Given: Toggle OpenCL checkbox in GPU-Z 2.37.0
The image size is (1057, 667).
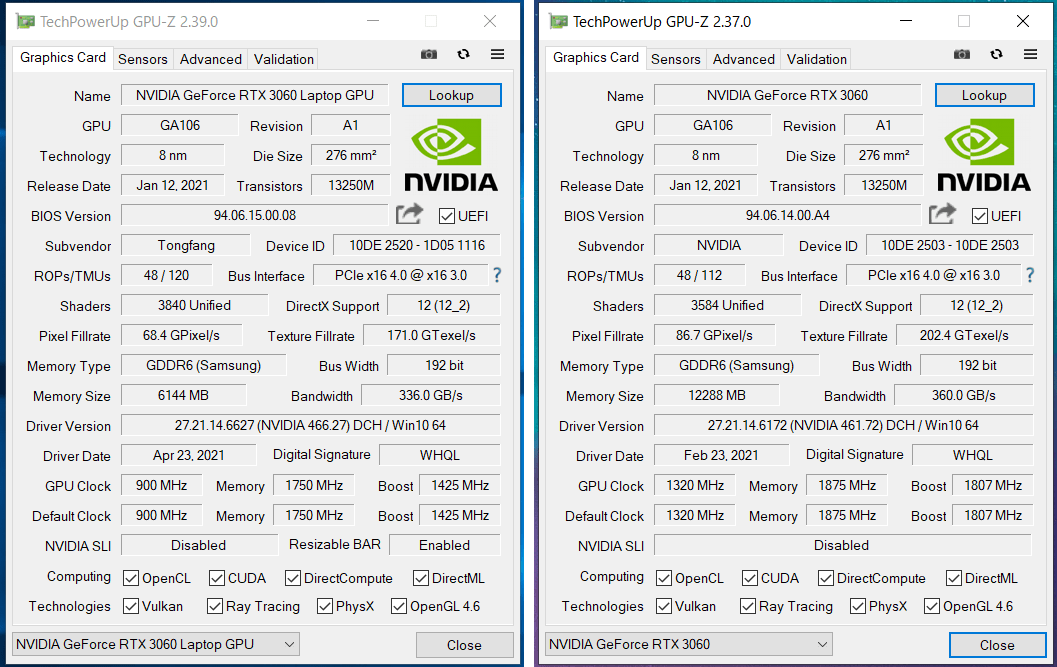Looking at the screenshot, I should [664, 579].
